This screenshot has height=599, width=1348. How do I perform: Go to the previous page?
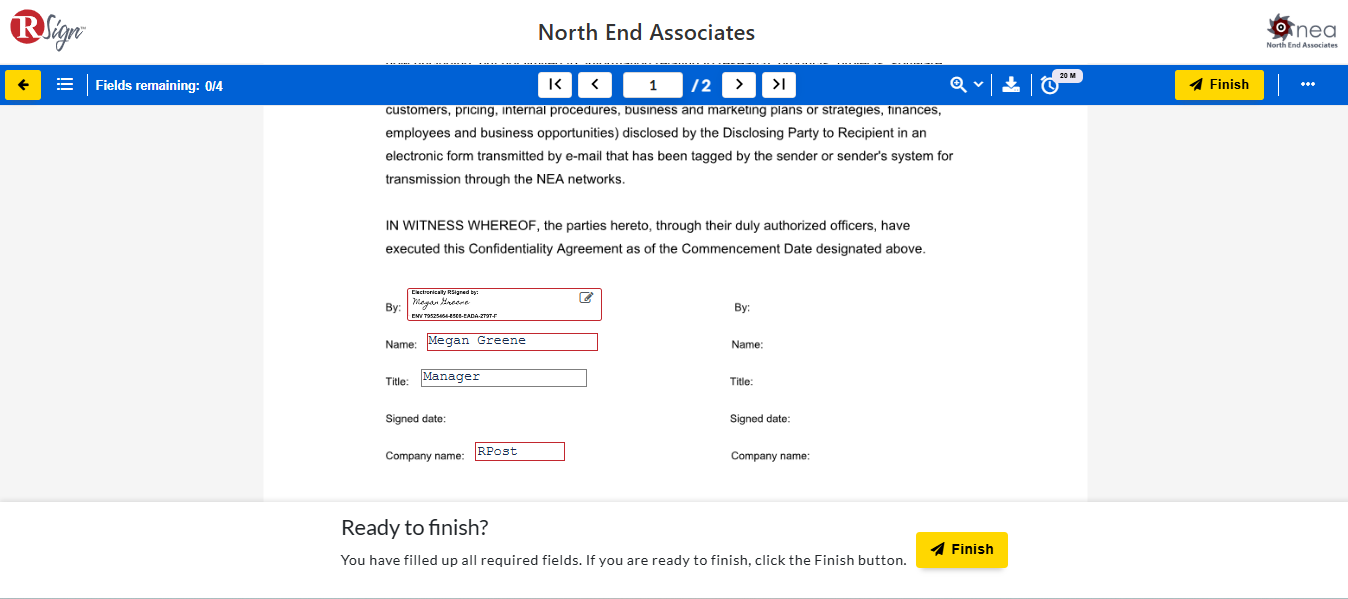[x=595, y=85]
